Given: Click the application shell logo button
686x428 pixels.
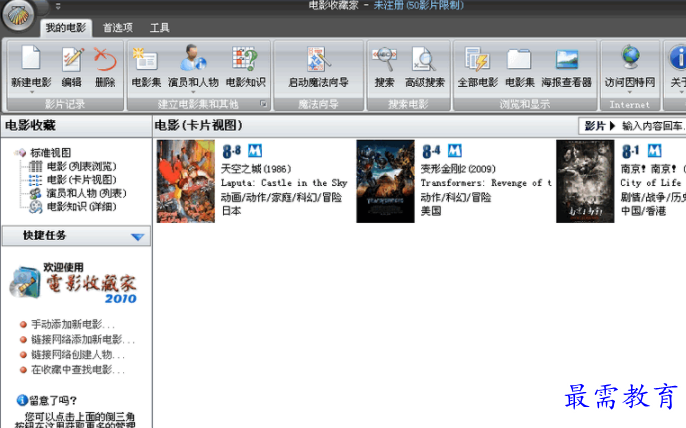Looking at the screenshot, I should point(18,16).
